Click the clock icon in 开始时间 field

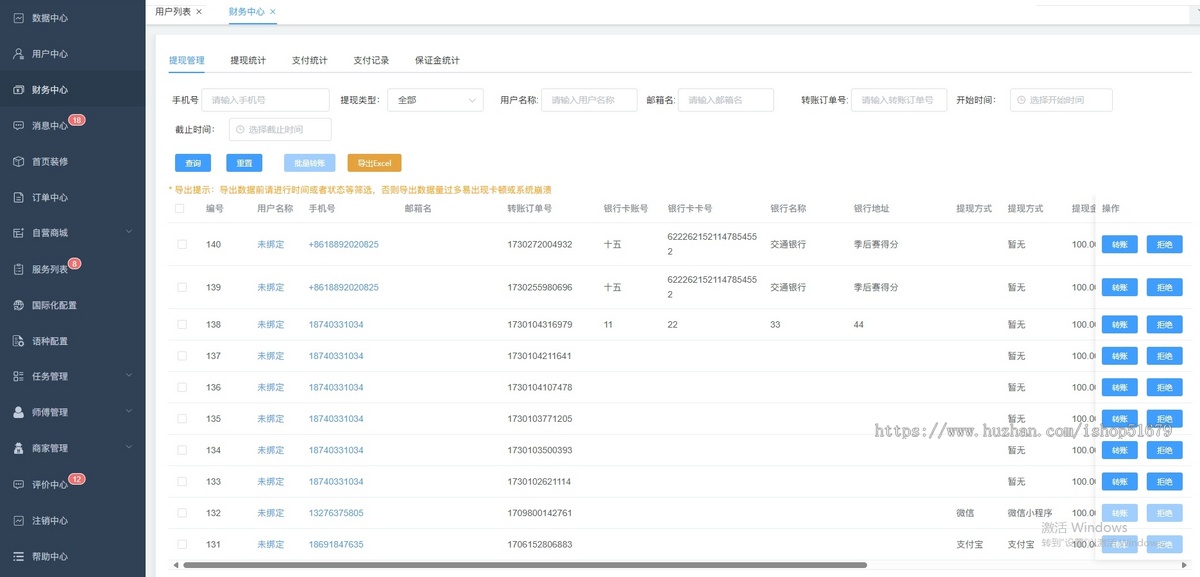(x=1021, y=100)
